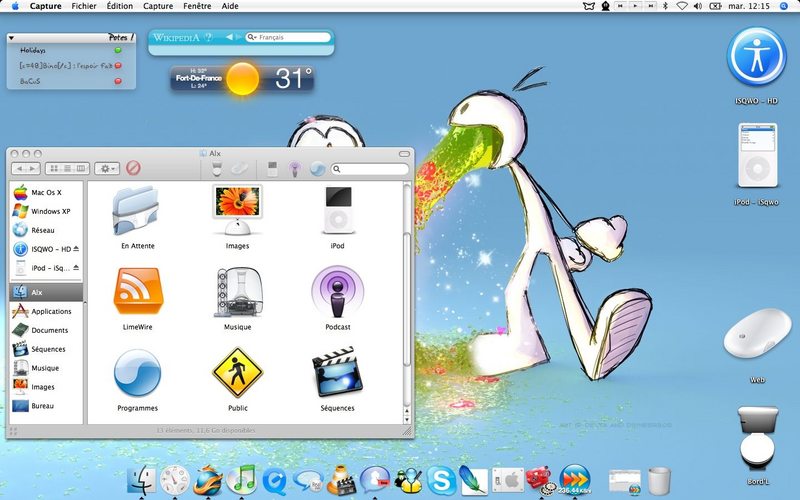Eject iPod - iSq... in the sidebar

tap(76, 268)
